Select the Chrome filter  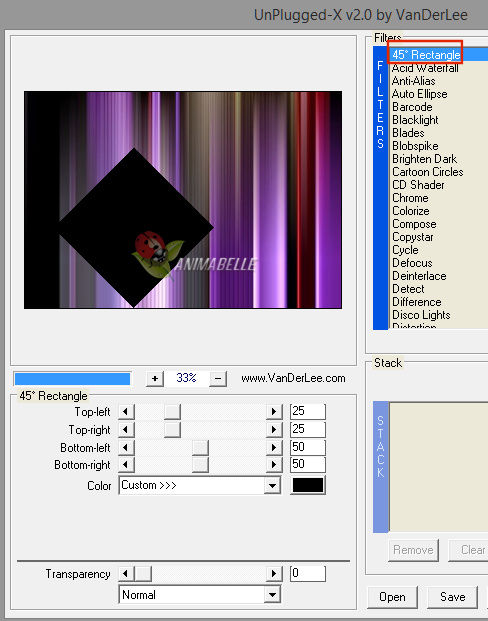410,198
